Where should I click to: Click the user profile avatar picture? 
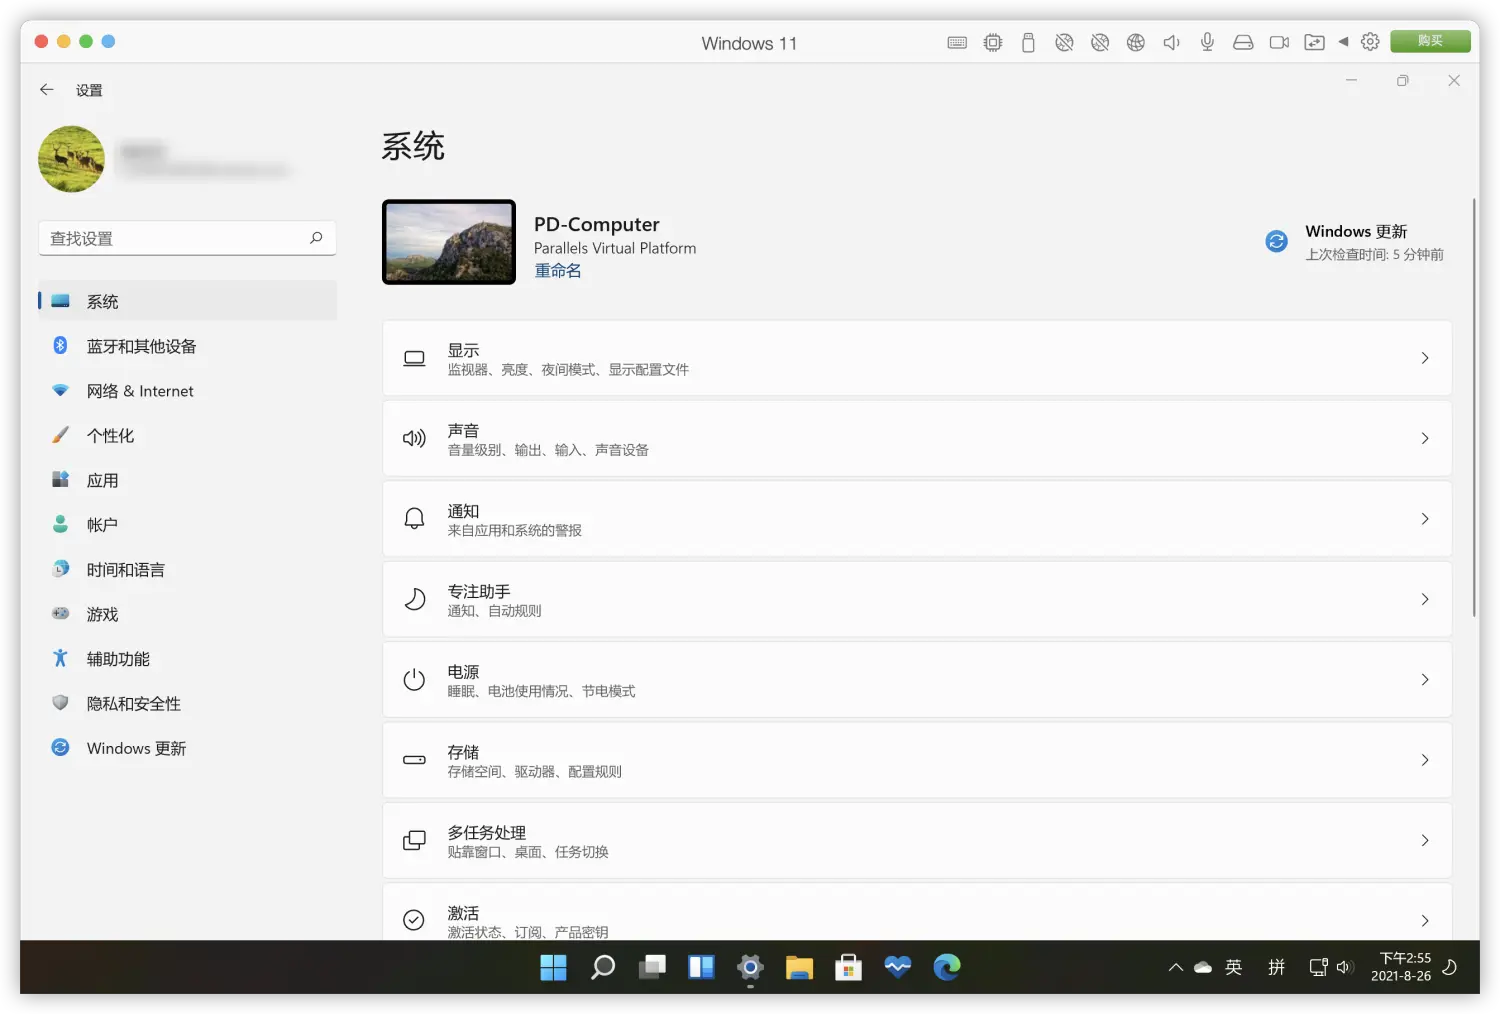click(72, 159)
